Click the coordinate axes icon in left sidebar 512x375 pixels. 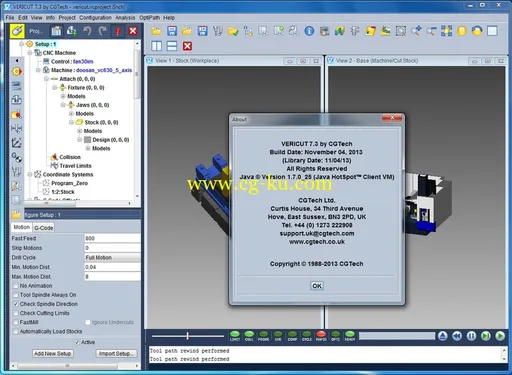pyautogui.click(x=16, y=143)
